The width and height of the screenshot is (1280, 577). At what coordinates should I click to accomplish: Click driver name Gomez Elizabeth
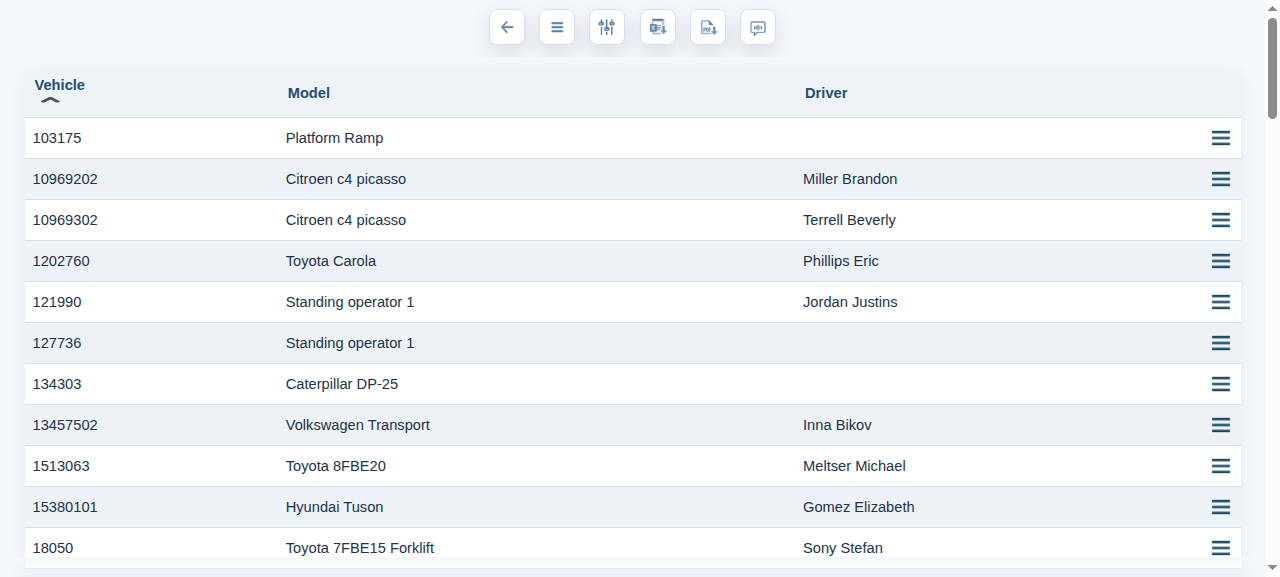859,507
